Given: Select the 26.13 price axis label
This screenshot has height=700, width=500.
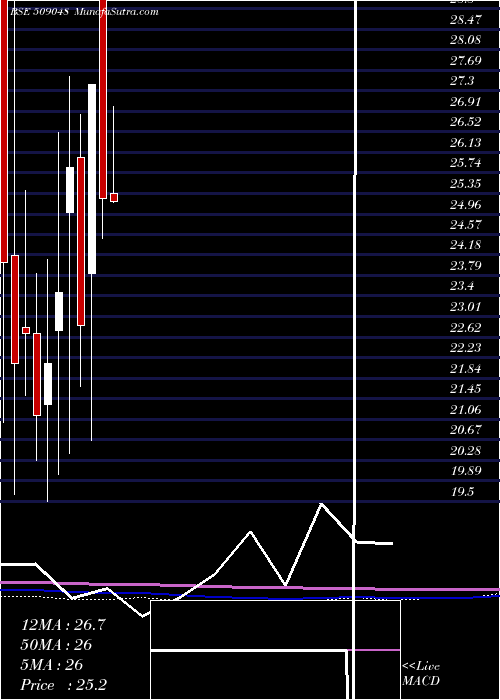Looking at the screenshot, I should pyautogui.click(x=466, y=142).
